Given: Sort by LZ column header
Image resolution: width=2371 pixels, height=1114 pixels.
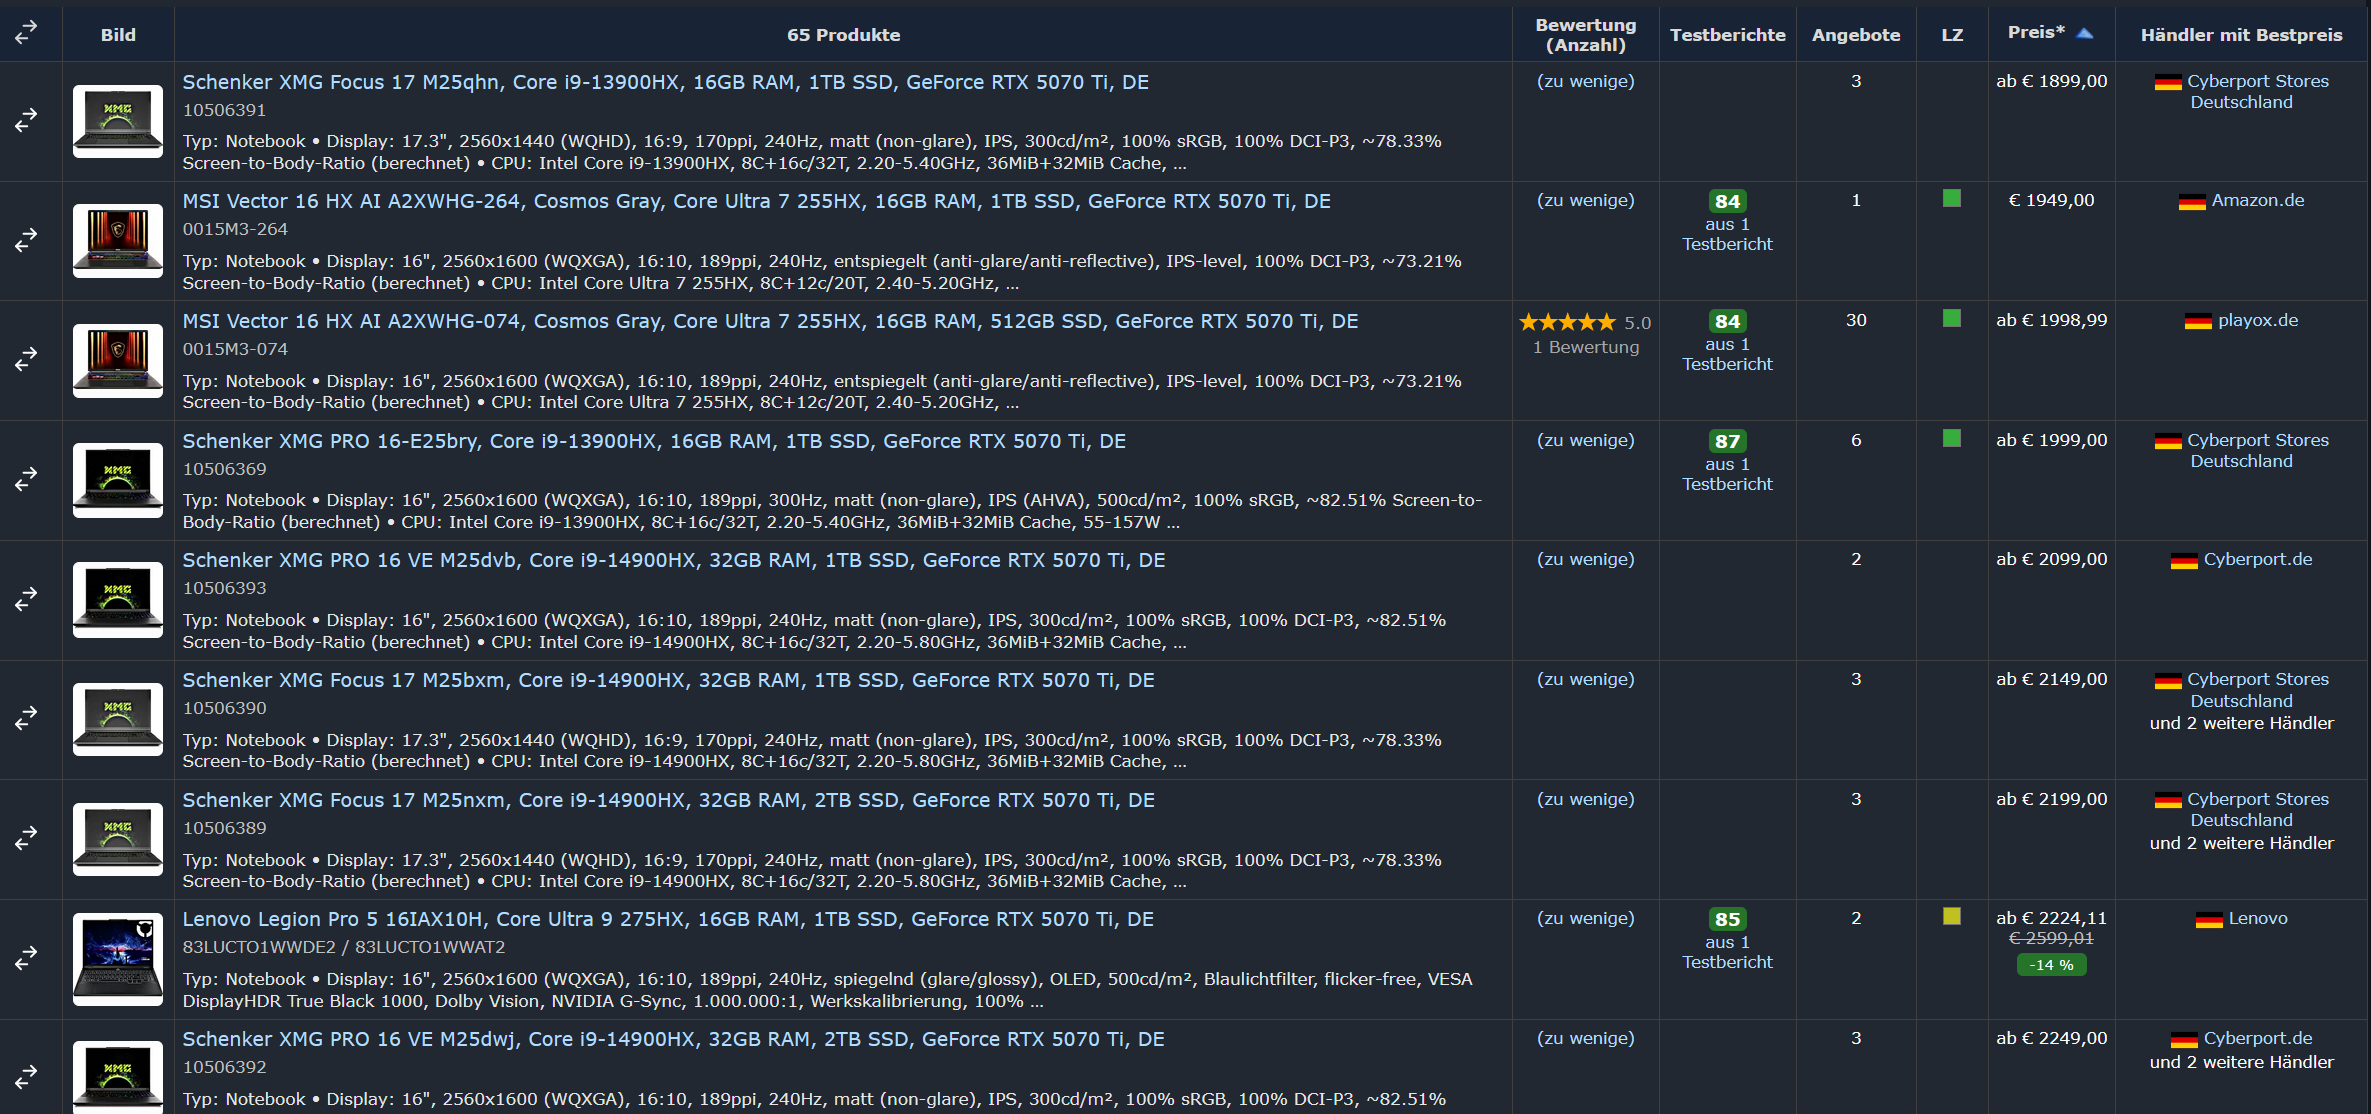Looking at the screenshot, I should 1951,35.
